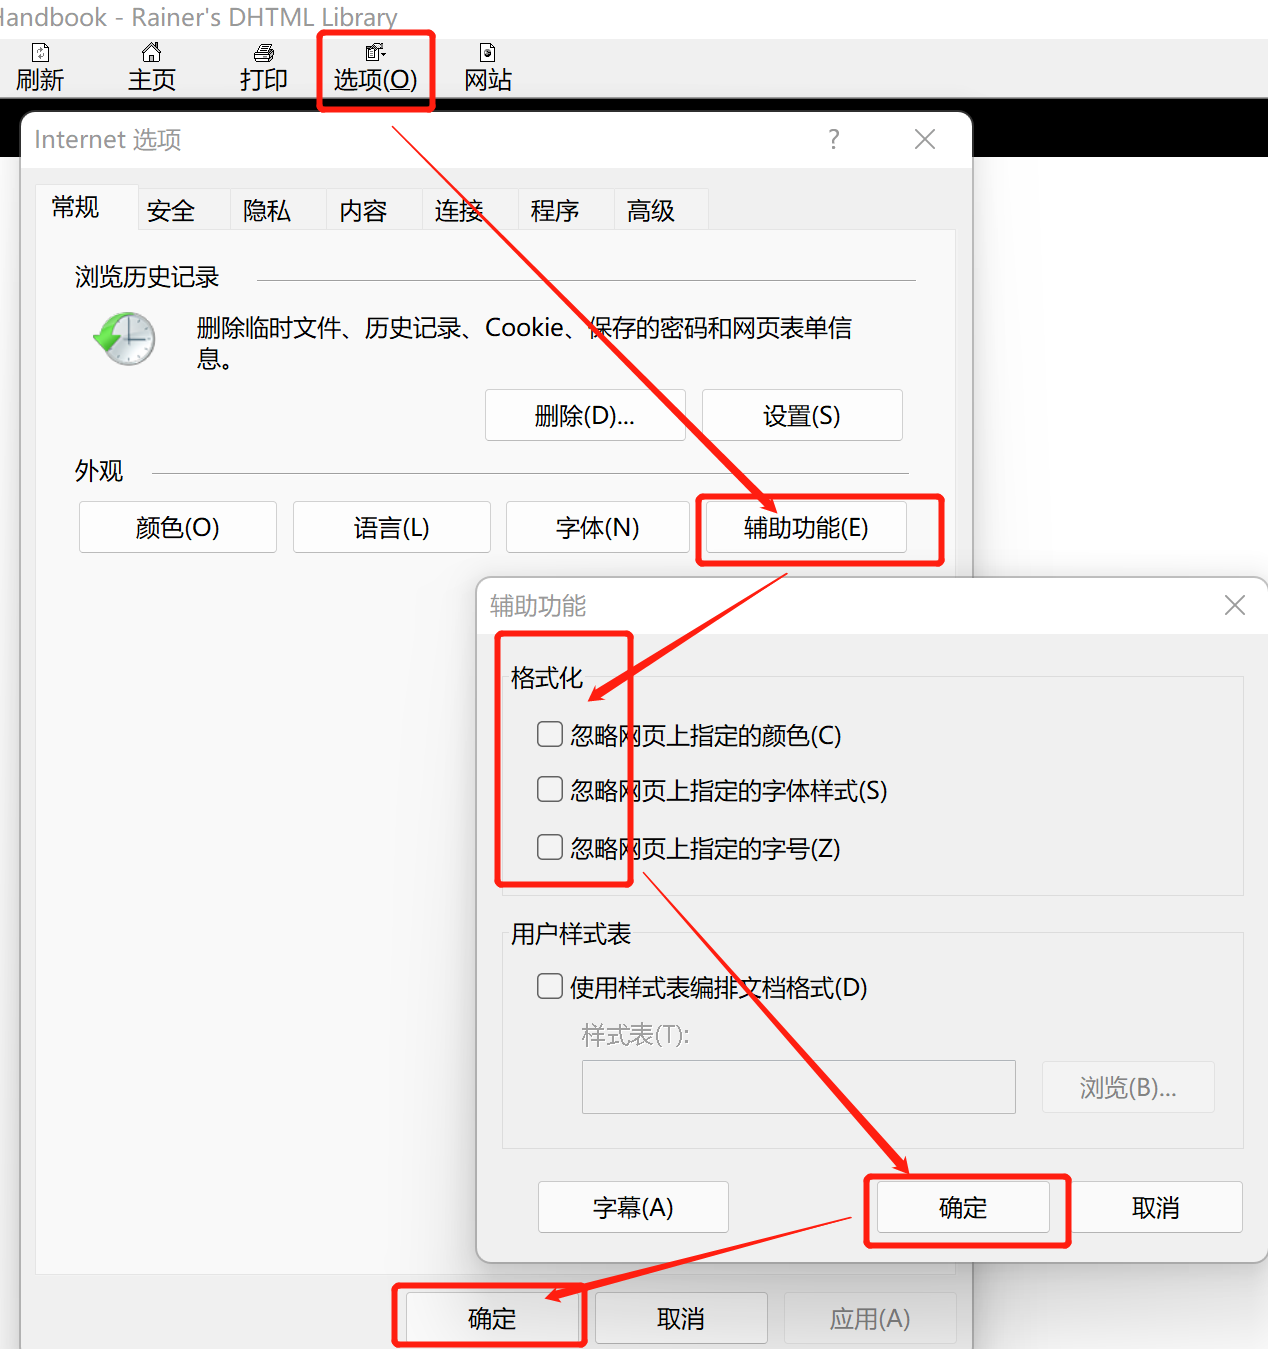This screenshot has height=1349, width=1268.
Task: Click the browsing history clock icon
Action: tap(125, 338)
